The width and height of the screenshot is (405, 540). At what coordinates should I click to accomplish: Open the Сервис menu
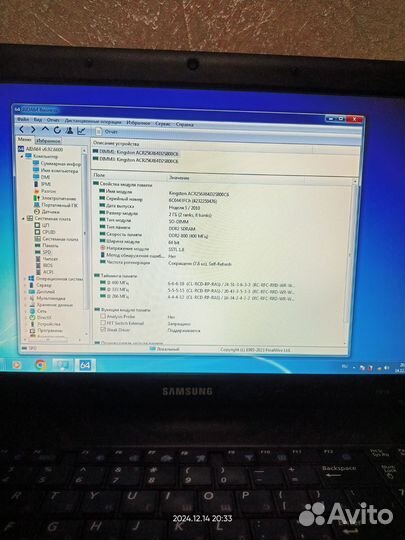(x=162, y=123)
